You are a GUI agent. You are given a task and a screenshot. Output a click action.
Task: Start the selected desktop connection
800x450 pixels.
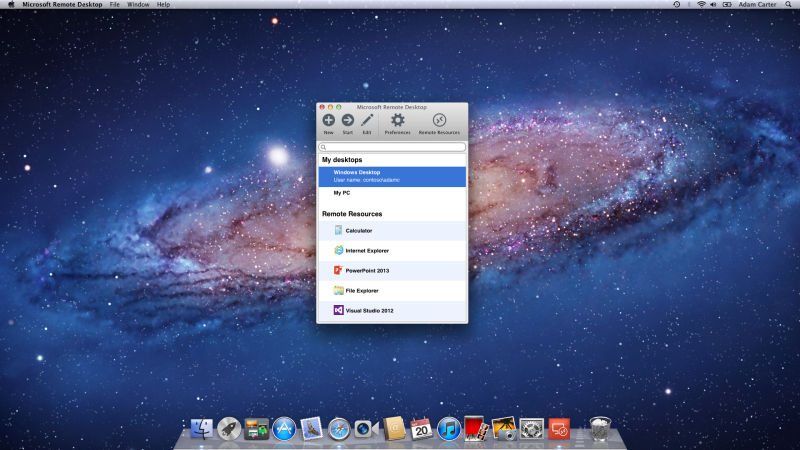(347, 120)
